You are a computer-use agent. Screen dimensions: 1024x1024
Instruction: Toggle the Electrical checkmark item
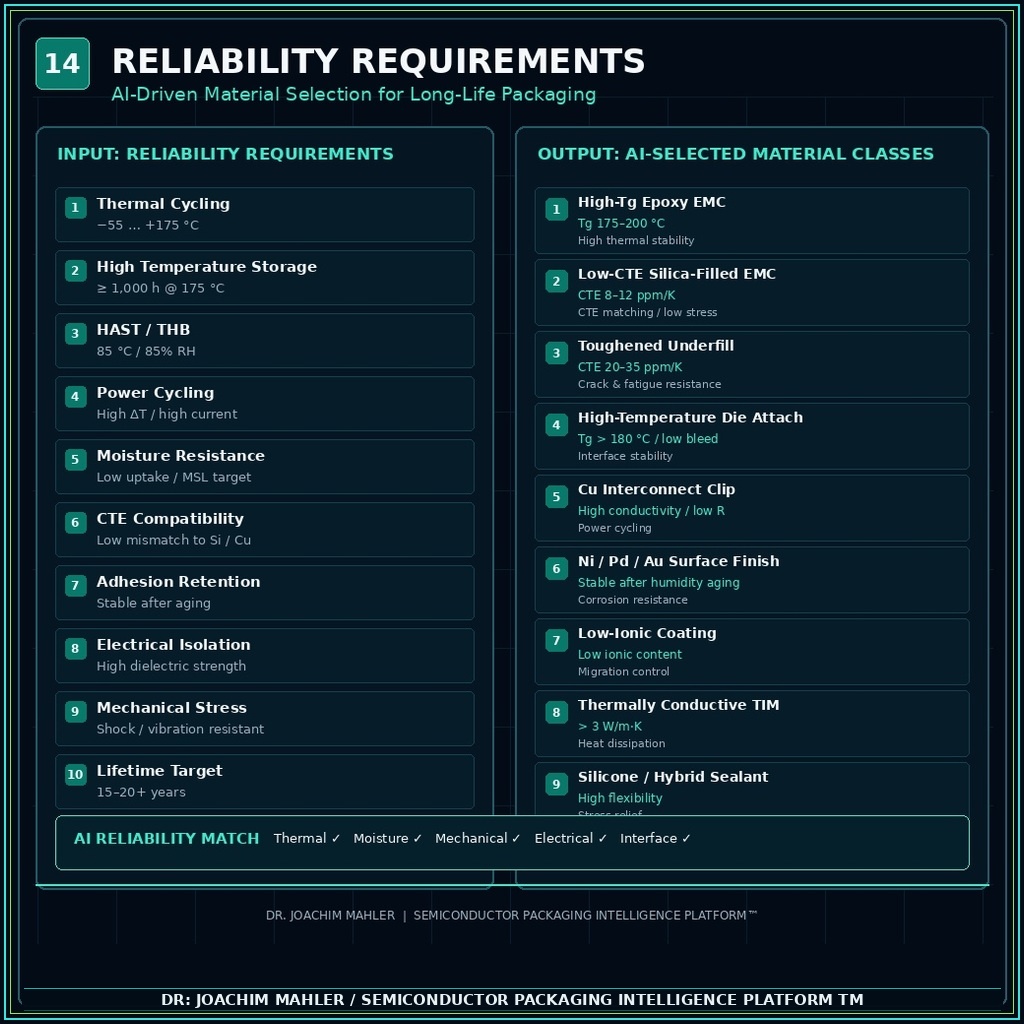point(570,839)
